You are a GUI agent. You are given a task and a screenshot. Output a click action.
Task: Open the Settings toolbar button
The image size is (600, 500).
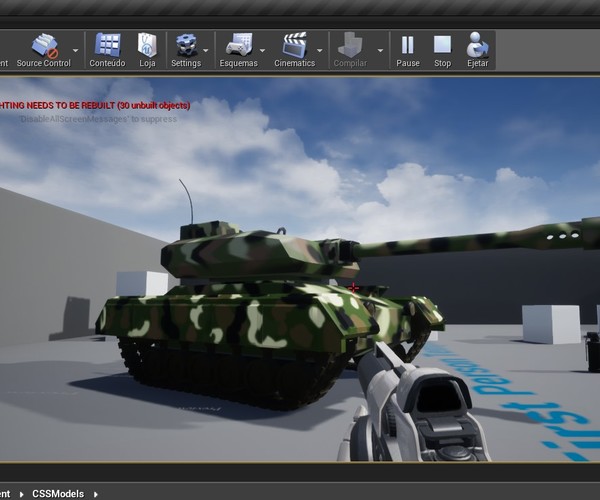(x=186, y=50)
